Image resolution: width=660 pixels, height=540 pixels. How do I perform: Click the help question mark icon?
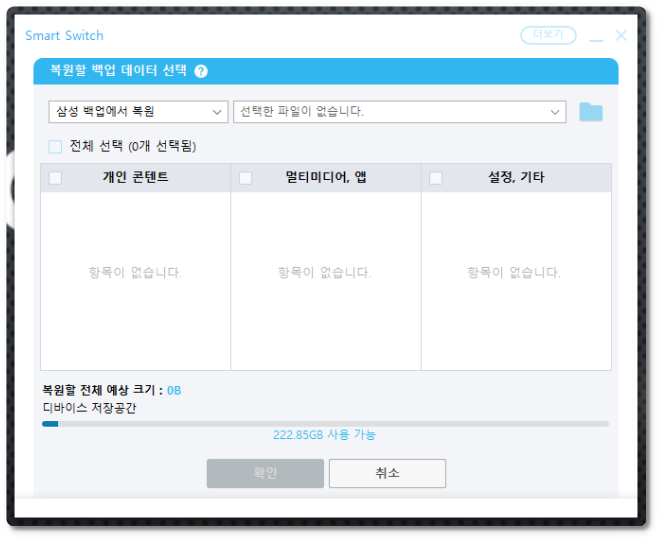[x=201, y=71]
